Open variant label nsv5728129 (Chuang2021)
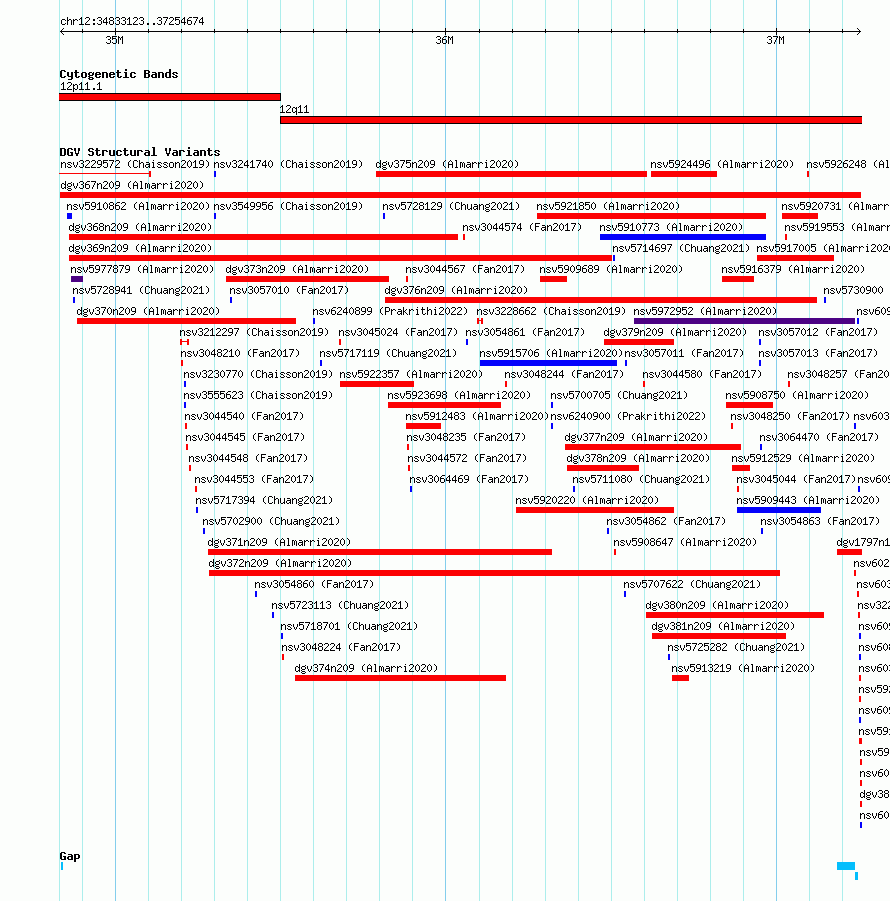Viewport: 890px width, 901px height. 451,206
